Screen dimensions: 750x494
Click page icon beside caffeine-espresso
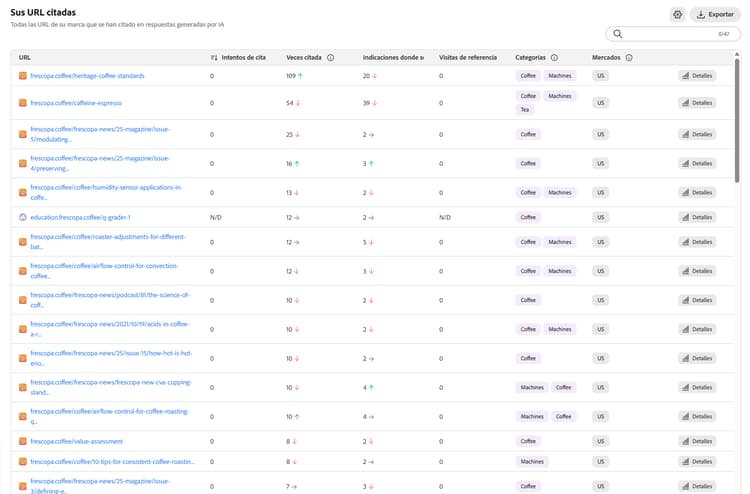pos(22,103)
